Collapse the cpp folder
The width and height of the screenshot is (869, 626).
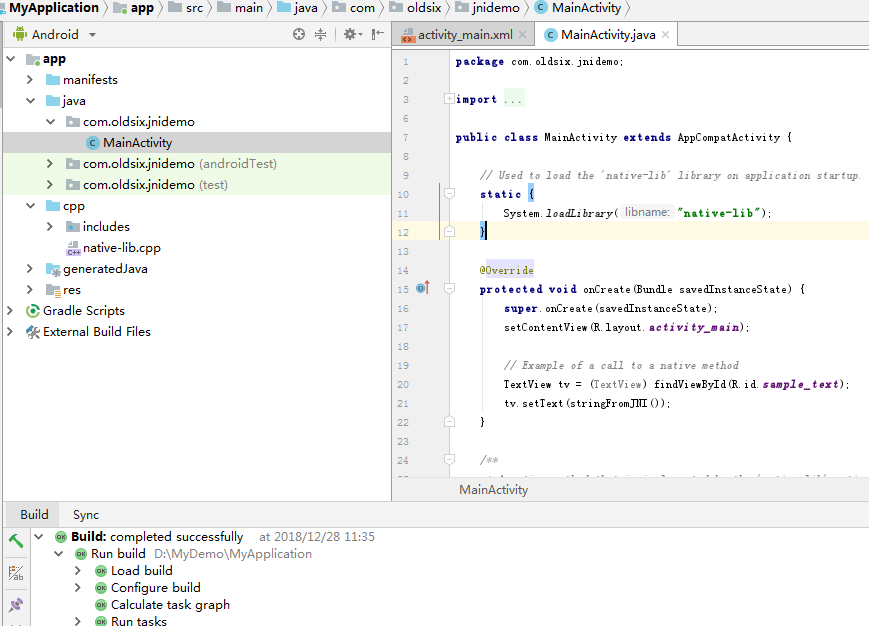30,206
